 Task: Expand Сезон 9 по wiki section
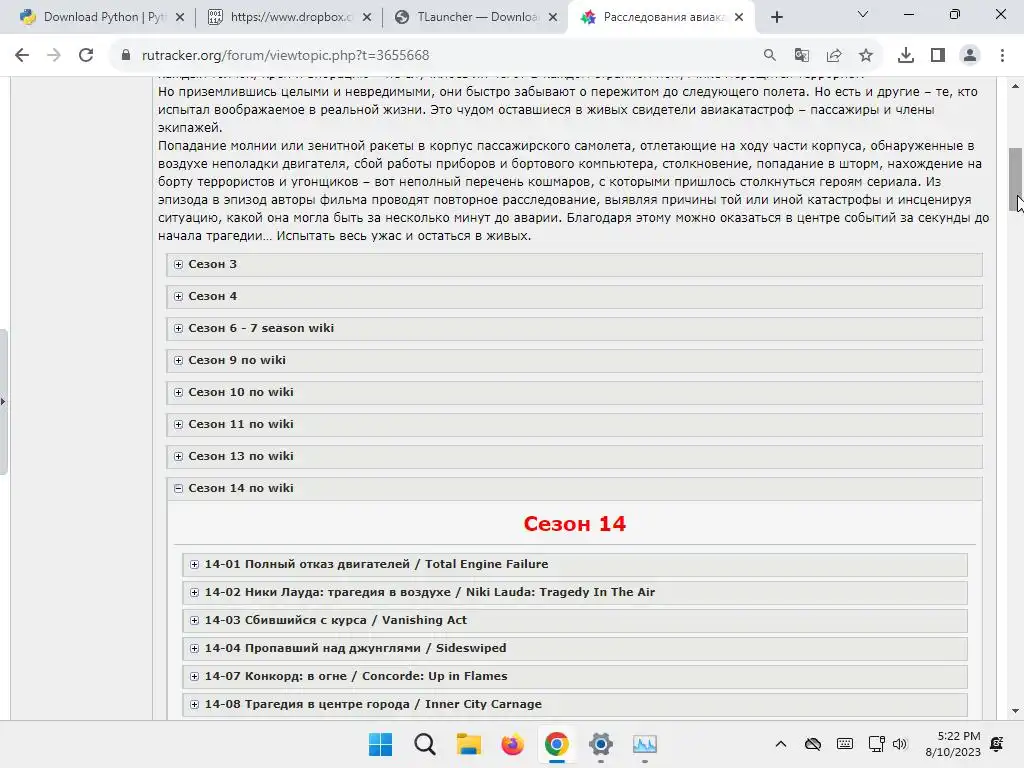575,360
